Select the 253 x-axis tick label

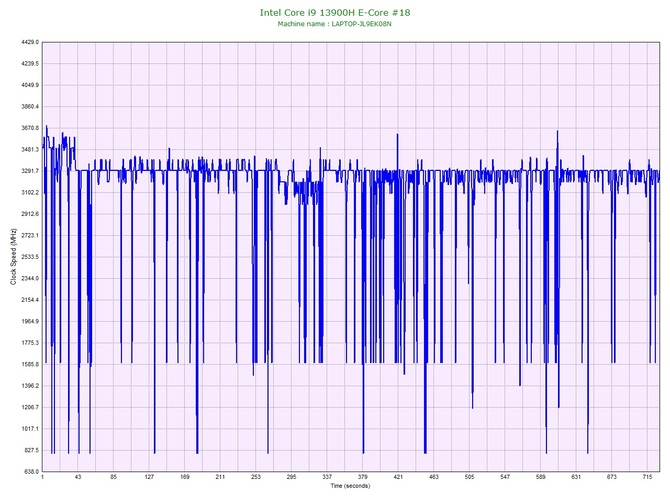point(256,478)
